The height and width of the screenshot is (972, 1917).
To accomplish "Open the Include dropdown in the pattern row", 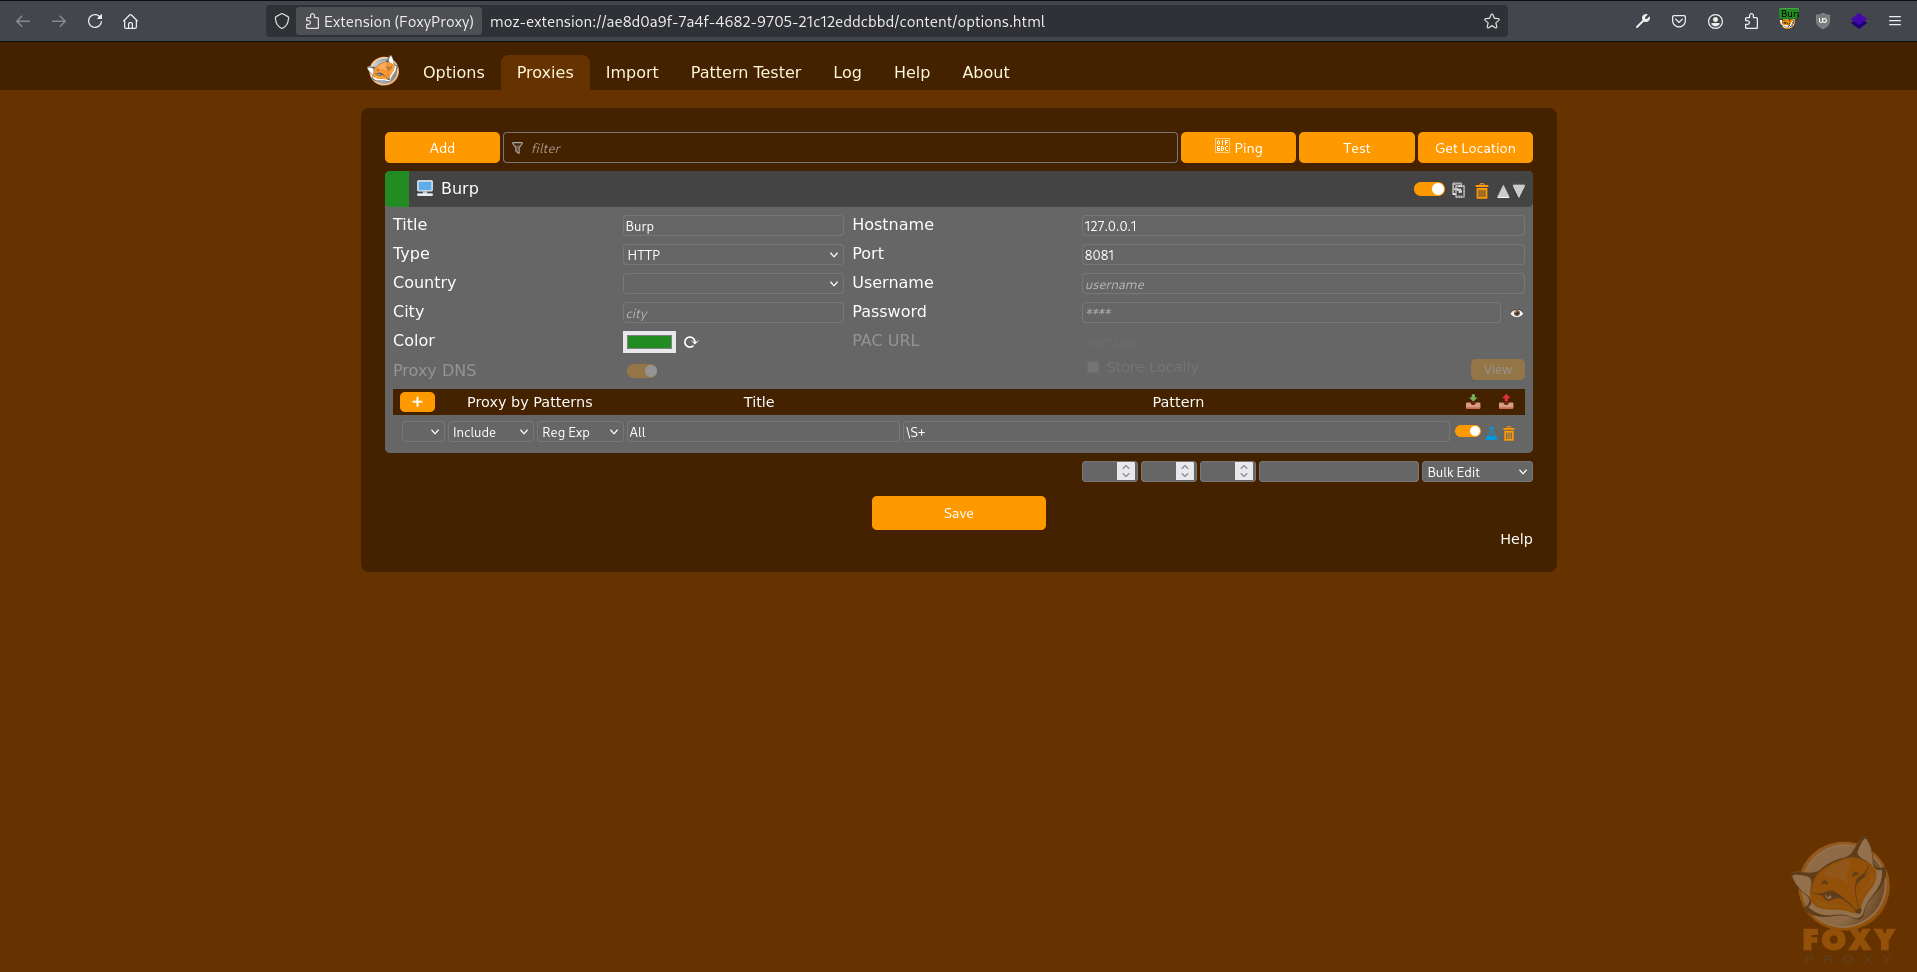I will 490,432.
